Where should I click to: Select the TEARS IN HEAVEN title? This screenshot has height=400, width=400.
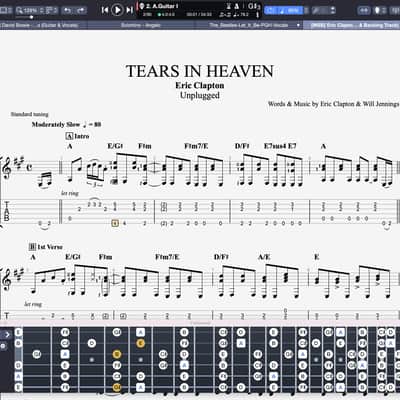200,71
